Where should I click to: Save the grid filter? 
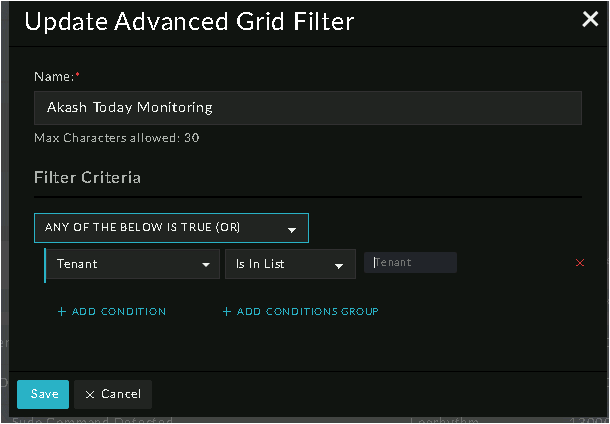43,394
